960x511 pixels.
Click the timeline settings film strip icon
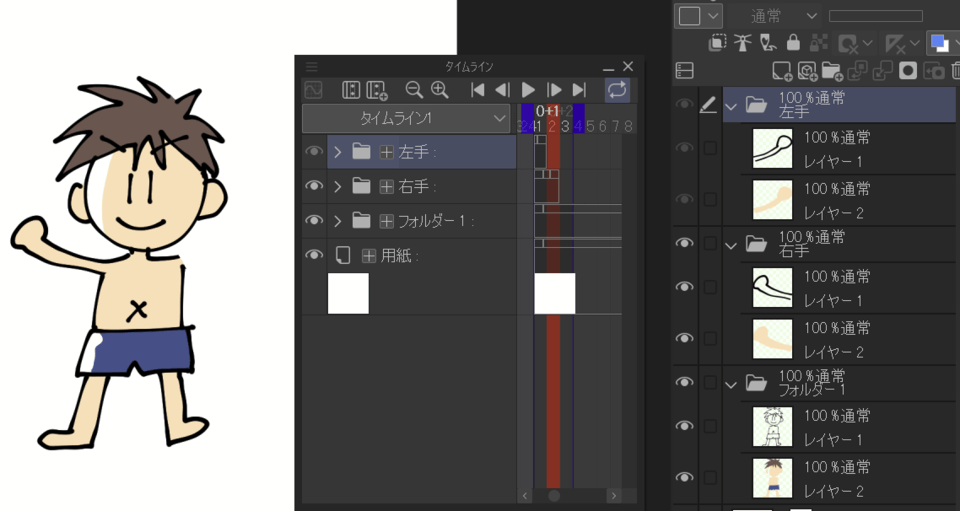tap(351, 90)
